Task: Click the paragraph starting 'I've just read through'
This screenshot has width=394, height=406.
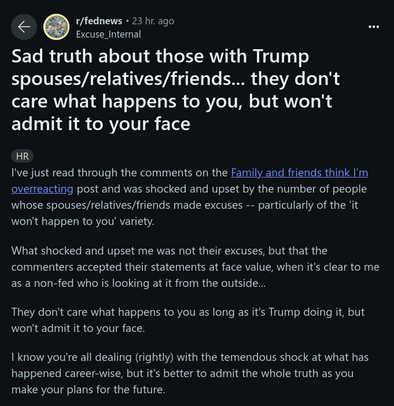Action: point(190,197)
